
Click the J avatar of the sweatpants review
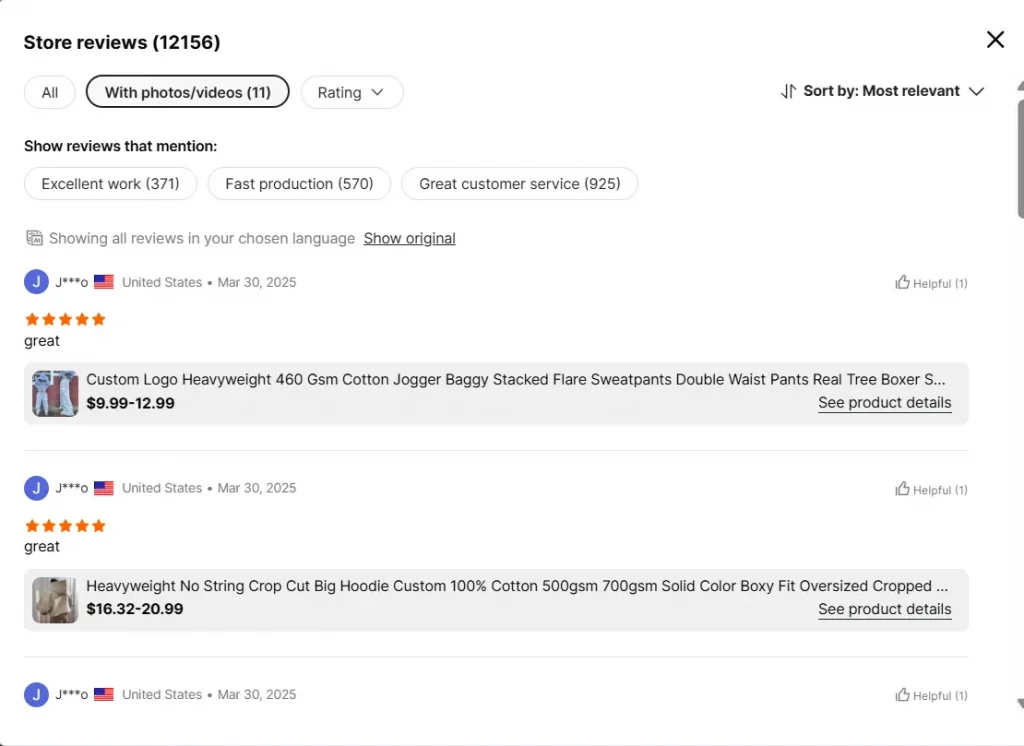37,282
